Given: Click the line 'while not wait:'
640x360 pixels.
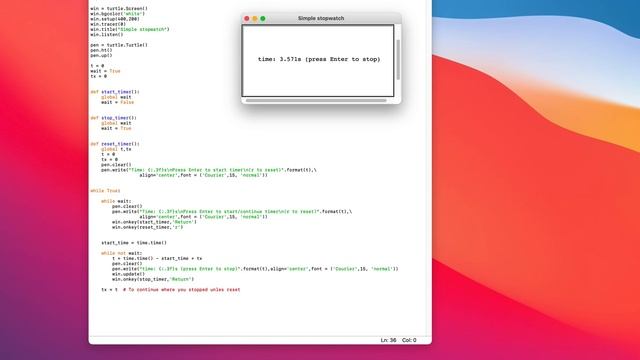Looking at the screenshot, I should (x=122, y=253).
